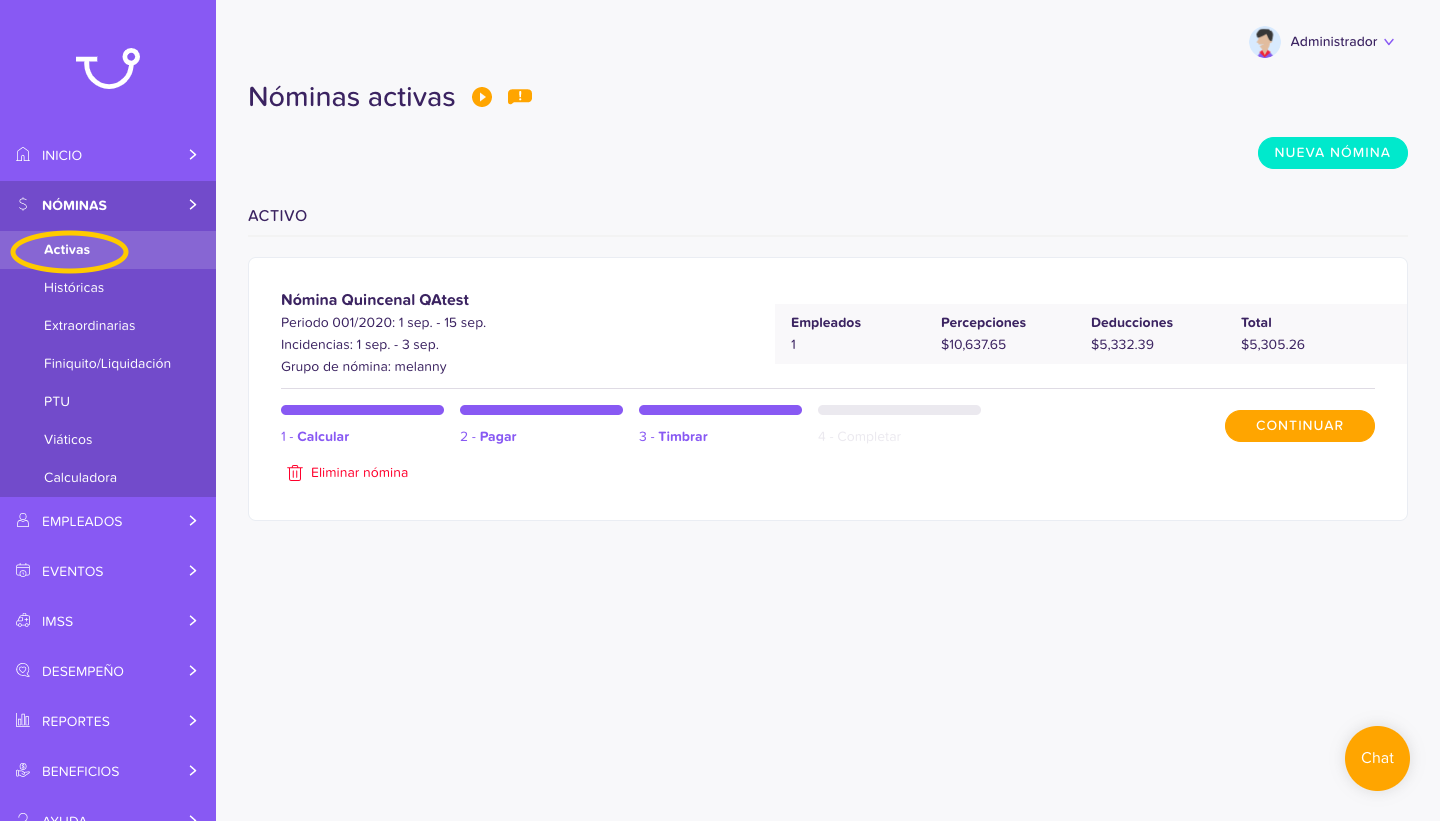Click the Incidencias: 1 sep. - 3 sep. text

click(360, 345)
